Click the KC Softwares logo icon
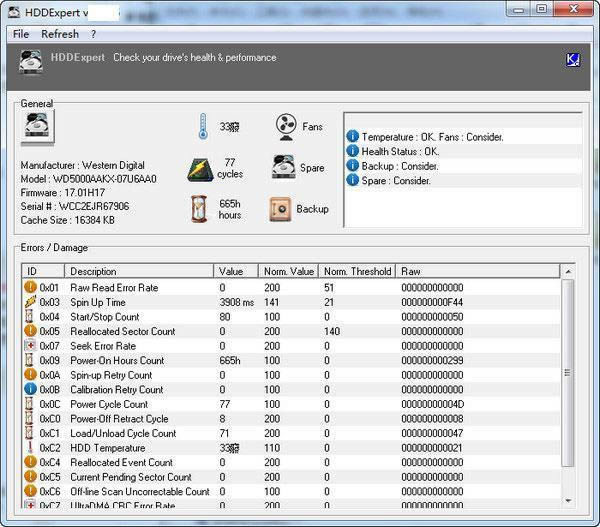 click(x=572, y=60)
